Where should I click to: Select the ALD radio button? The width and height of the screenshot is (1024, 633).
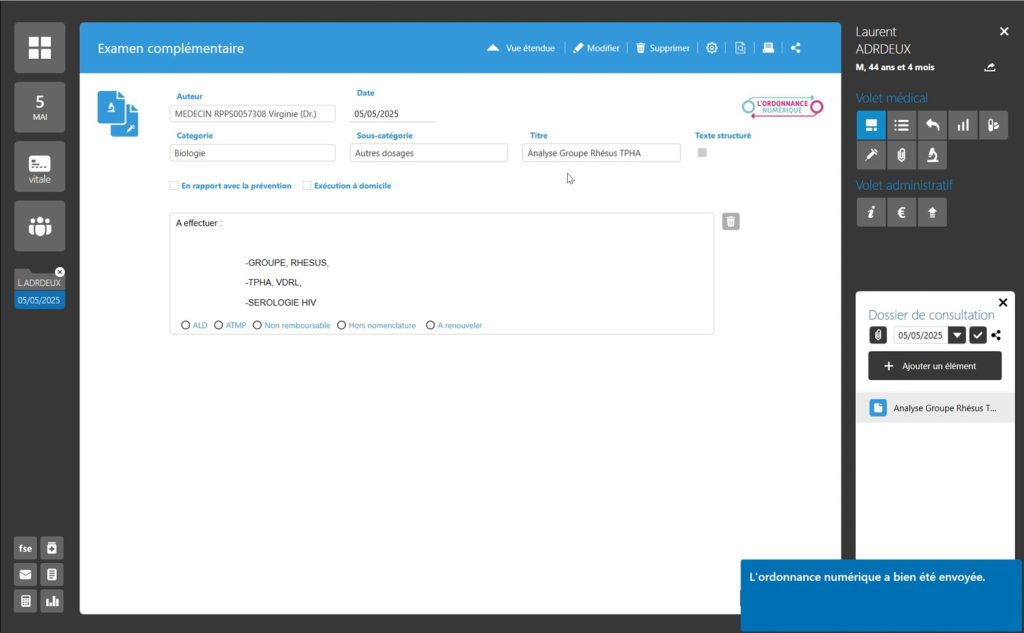click(x=186, y=325)
